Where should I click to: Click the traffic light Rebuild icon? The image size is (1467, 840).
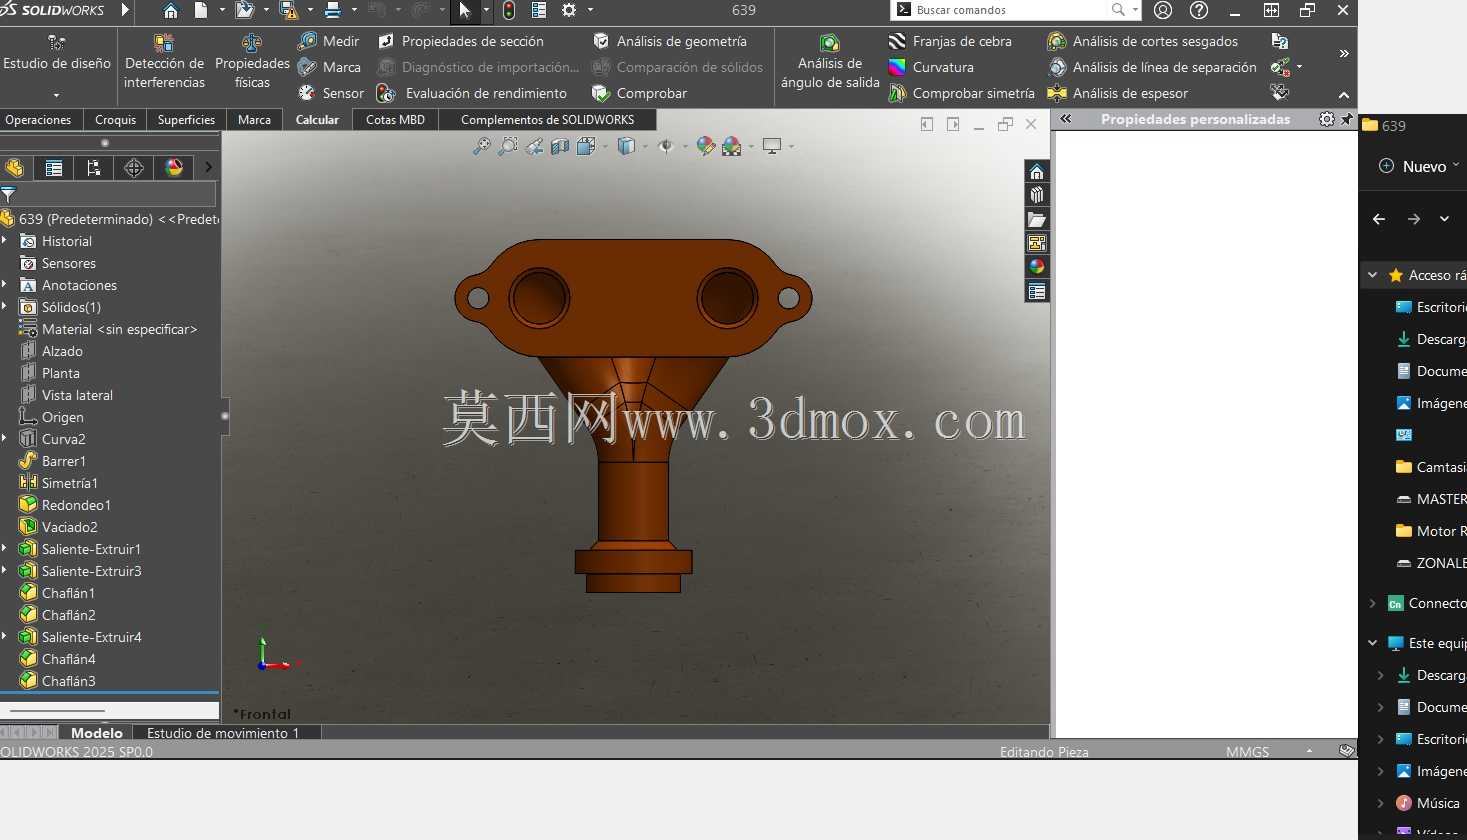click(x=509, y=10)
